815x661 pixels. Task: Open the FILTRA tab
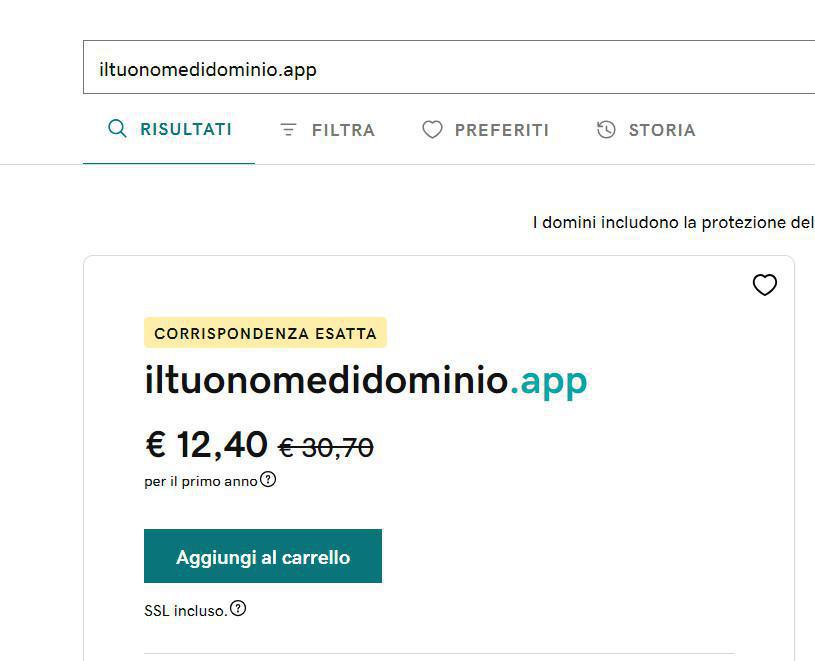tap(342, 130)
